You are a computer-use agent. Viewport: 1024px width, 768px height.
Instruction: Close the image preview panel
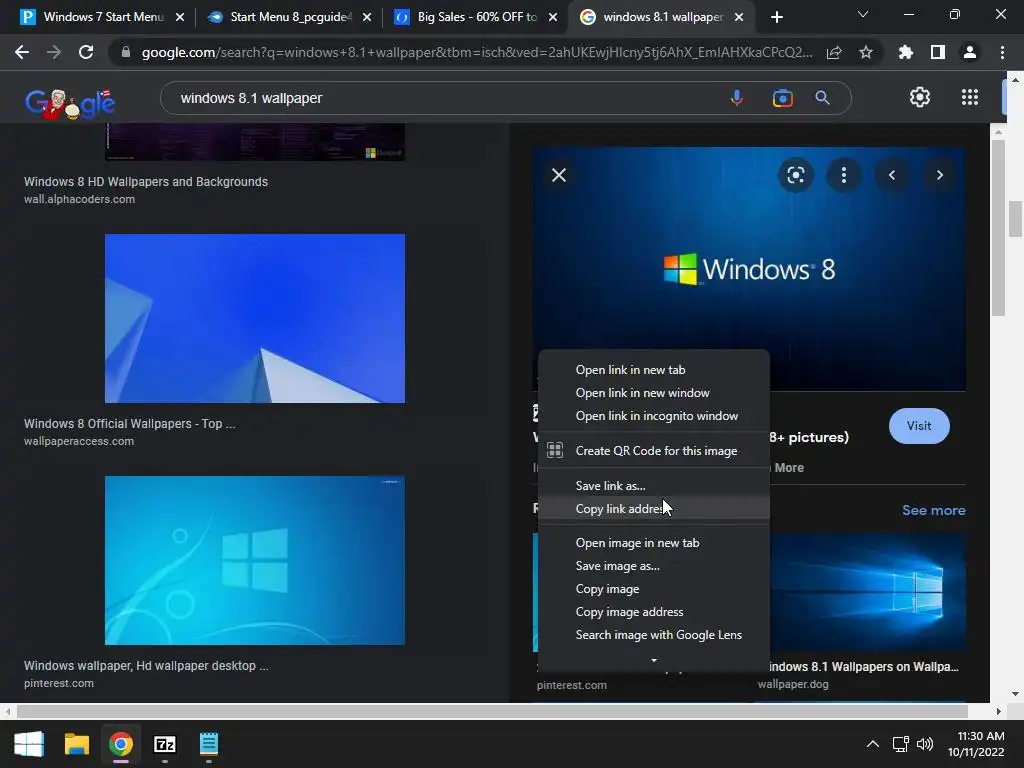559,175
